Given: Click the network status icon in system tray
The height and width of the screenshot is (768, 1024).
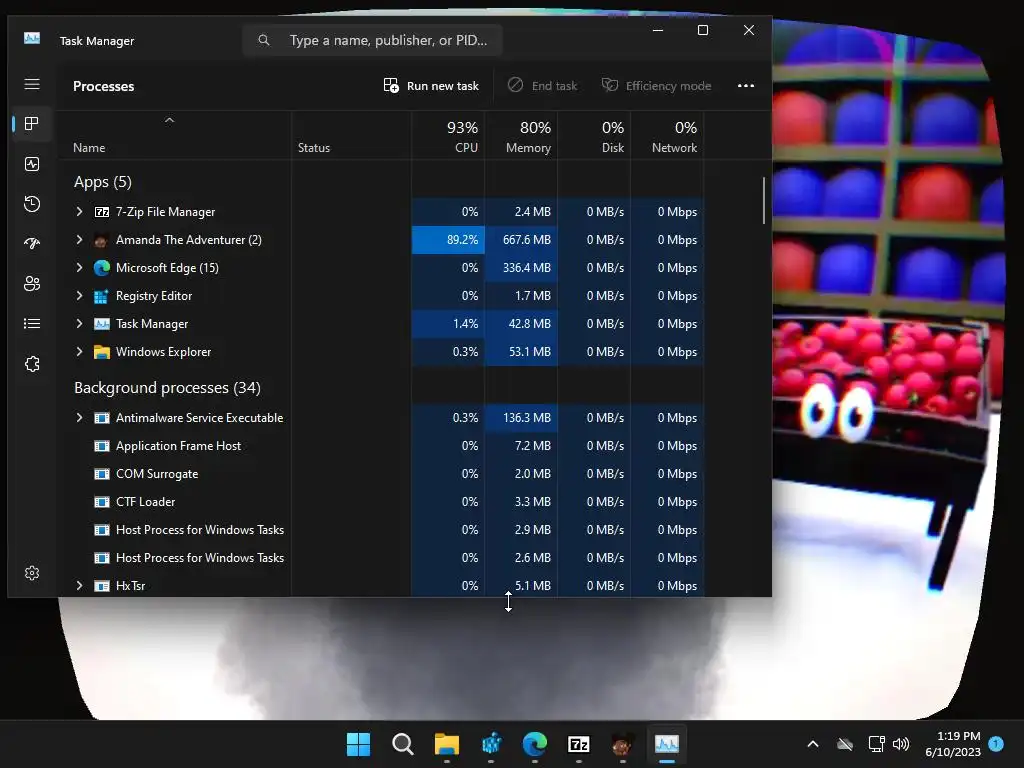Looking at the screenshot, I should (x=875, y=744).
